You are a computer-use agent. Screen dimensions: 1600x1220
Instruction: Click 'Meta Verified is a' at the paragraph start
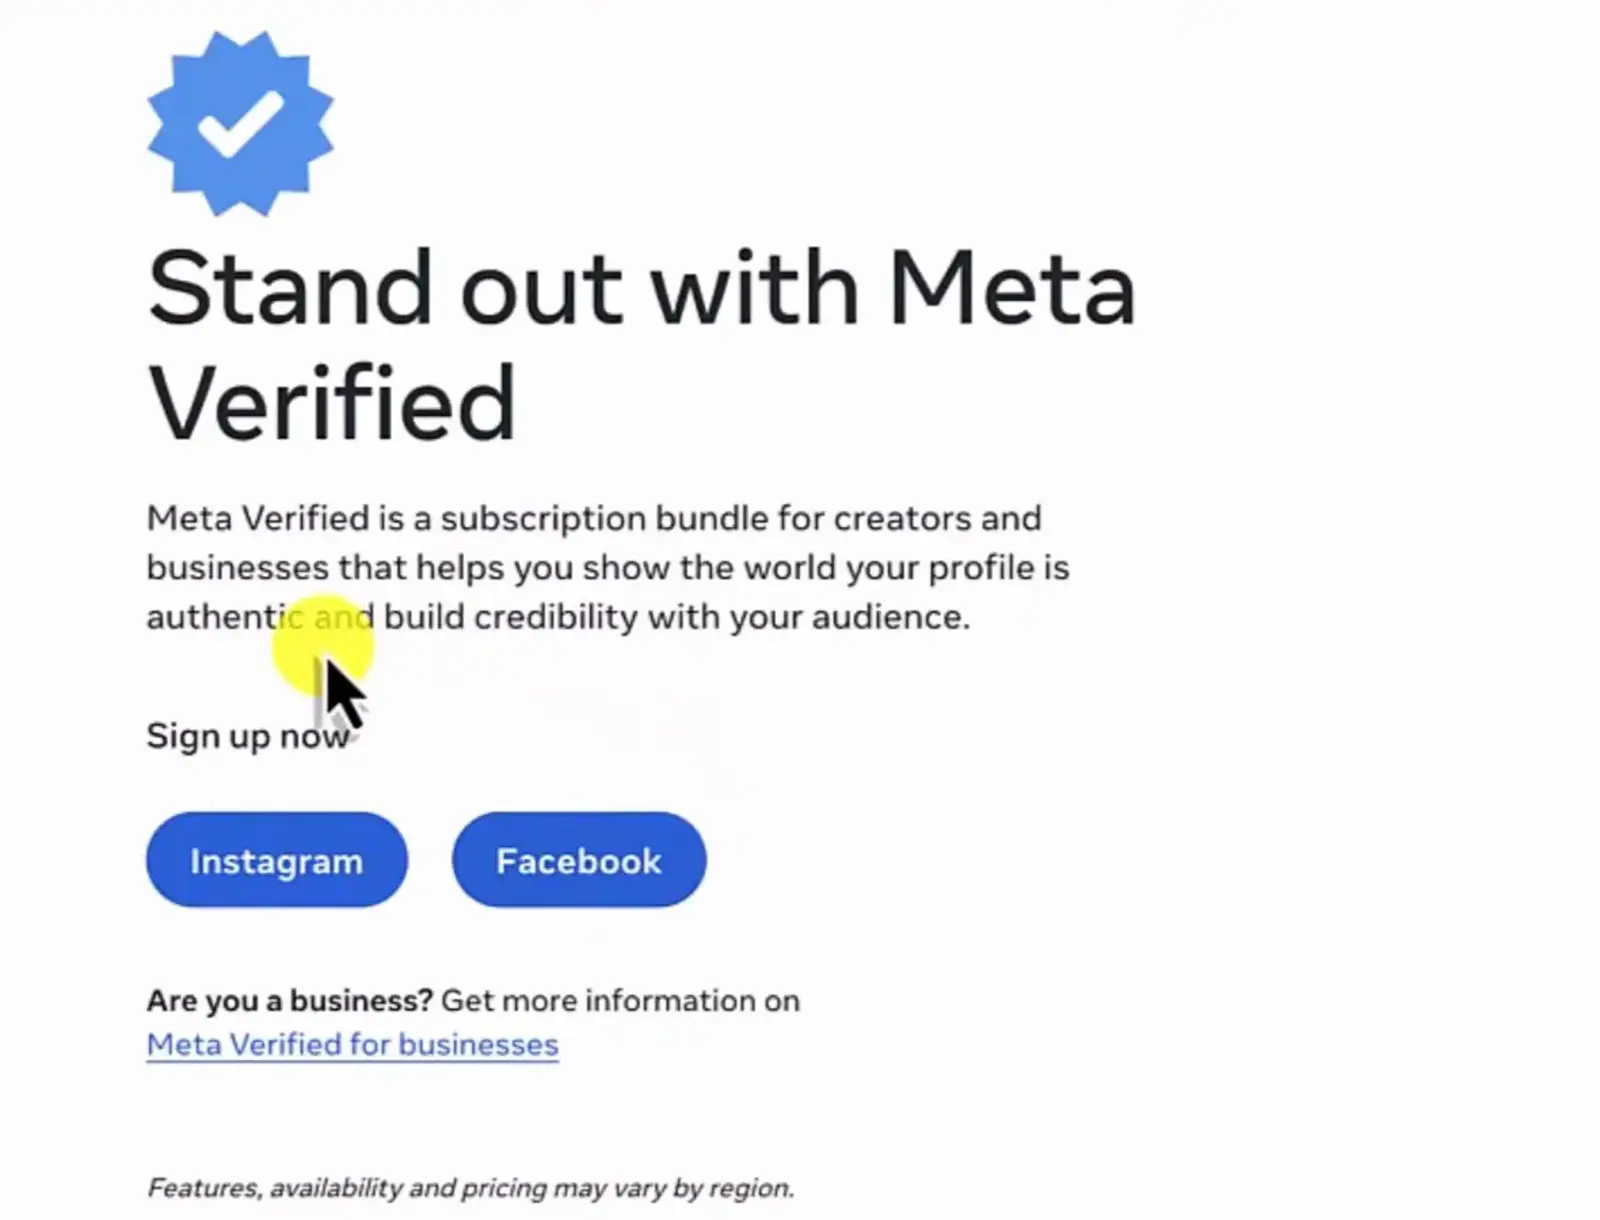point(289,519)
